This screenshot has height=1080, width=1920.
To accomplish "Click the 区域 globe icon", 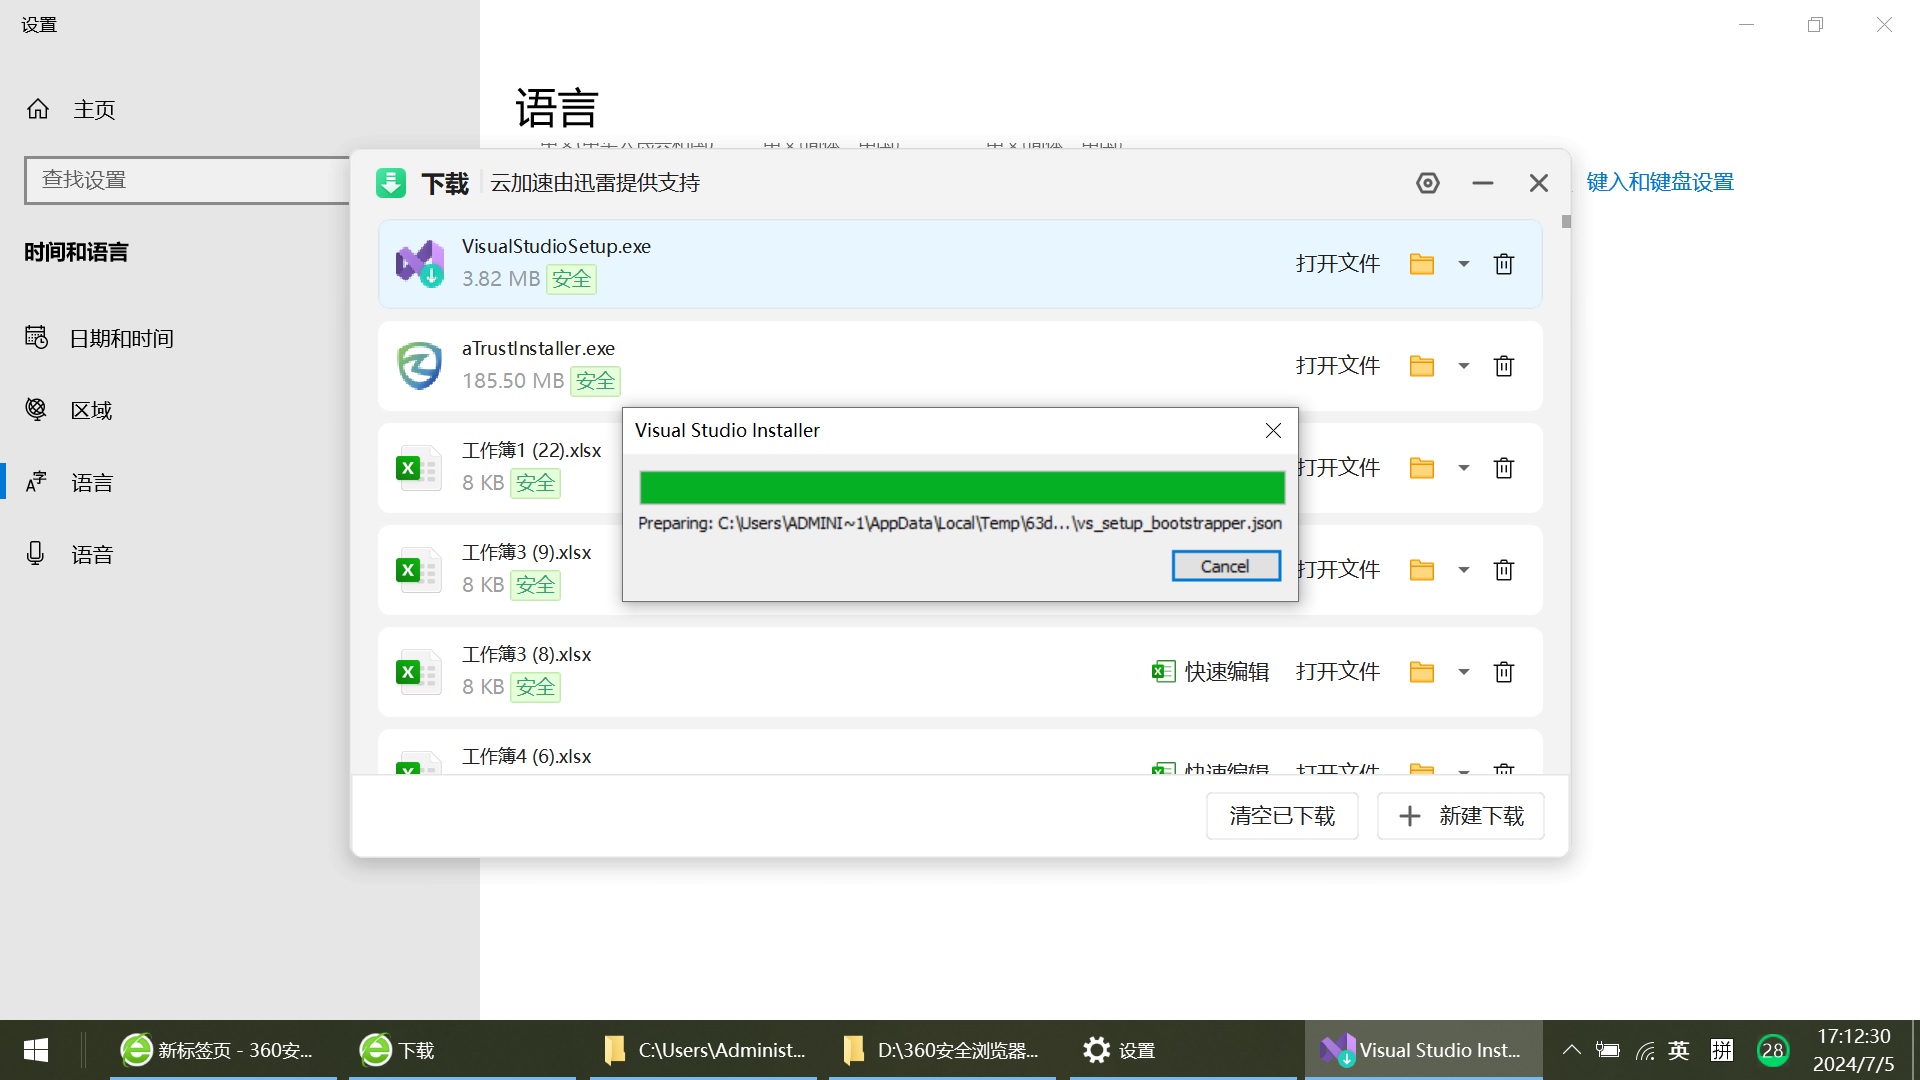I will coord(36,410).
